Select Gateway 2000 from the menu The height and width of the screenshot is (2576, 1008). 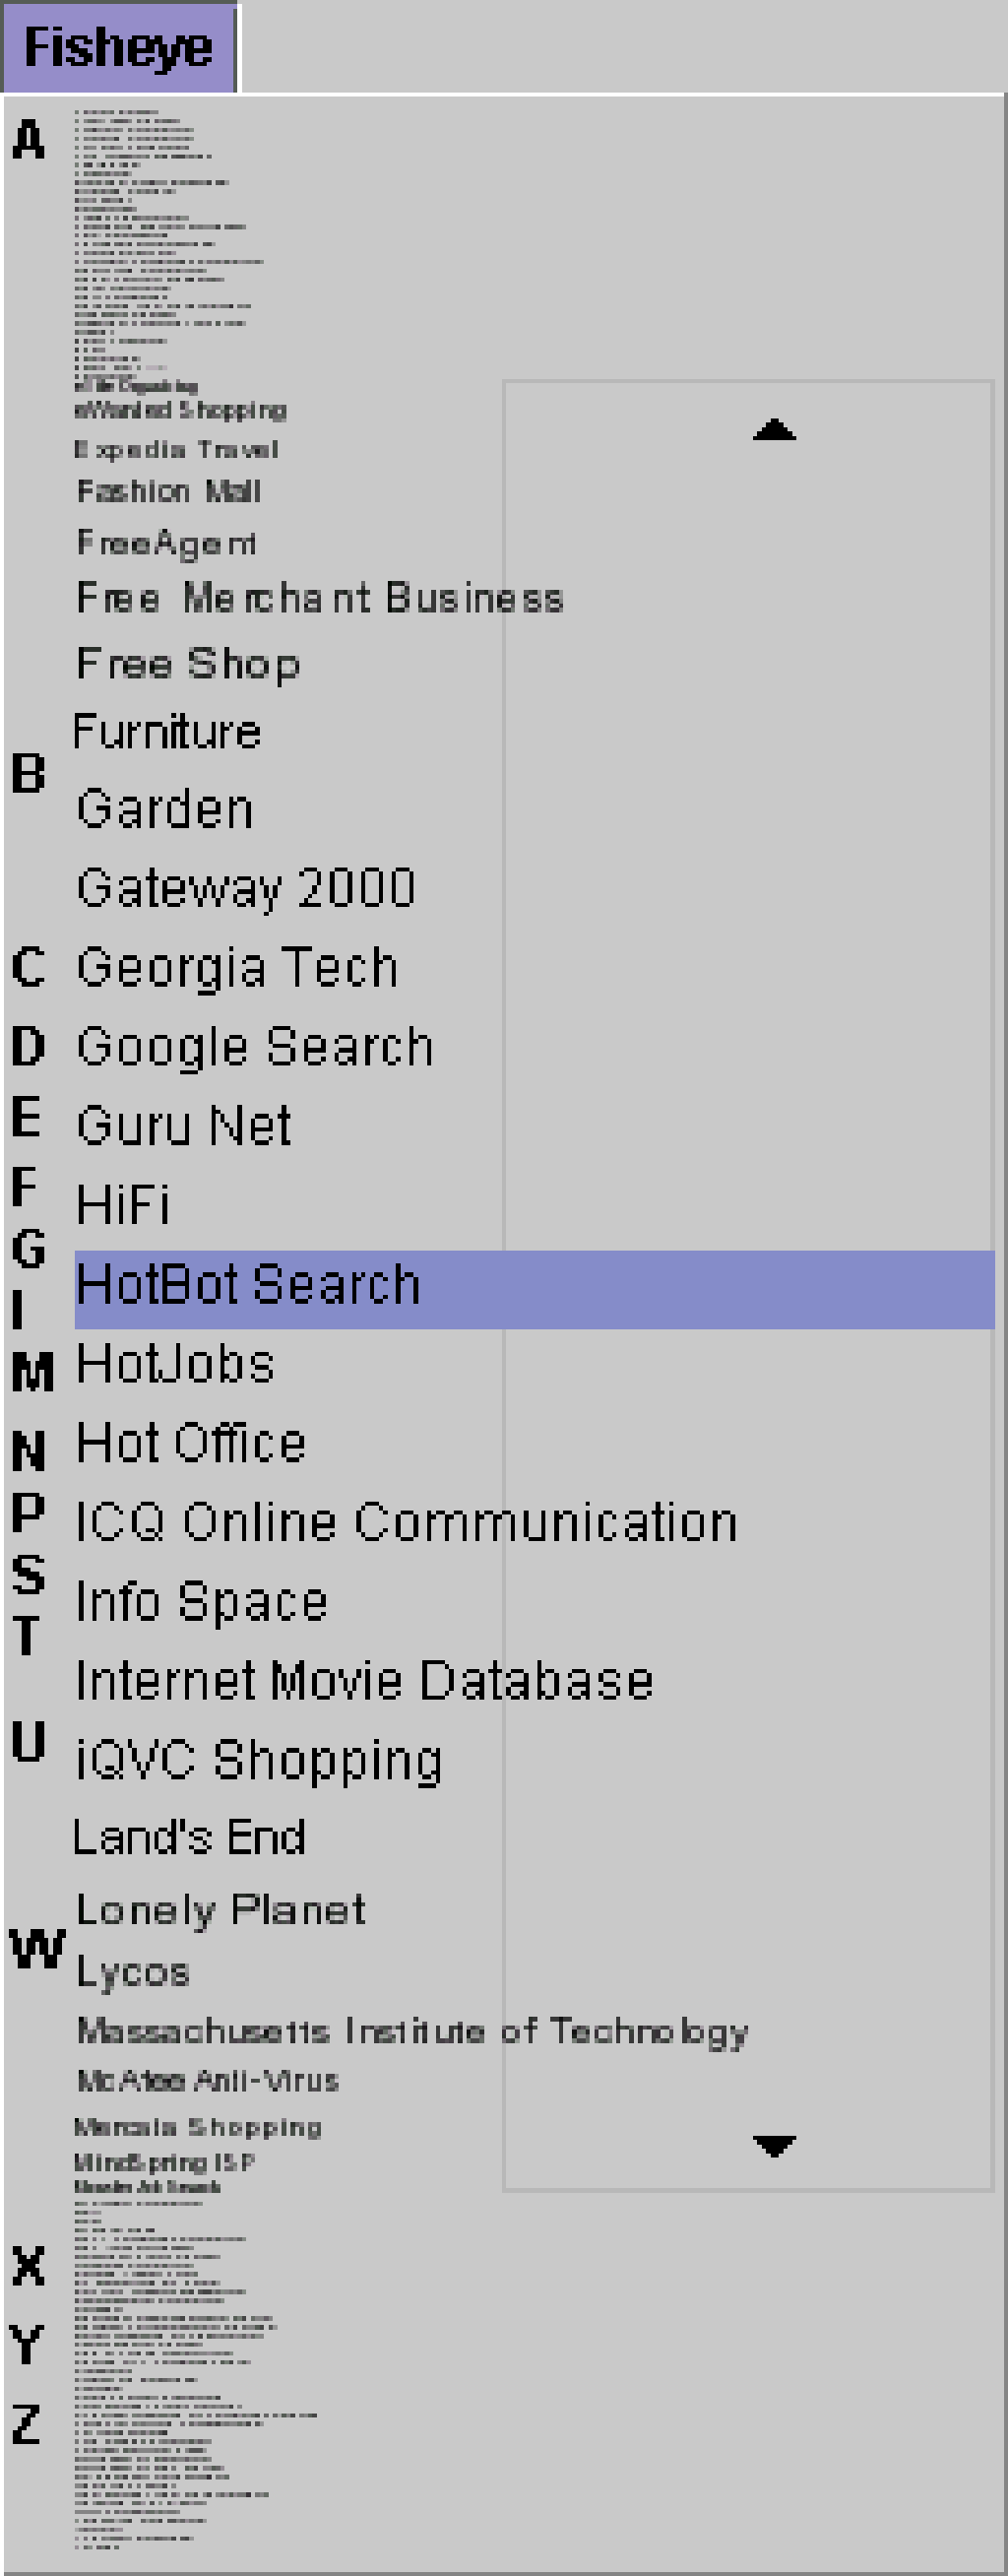(246, 888)
